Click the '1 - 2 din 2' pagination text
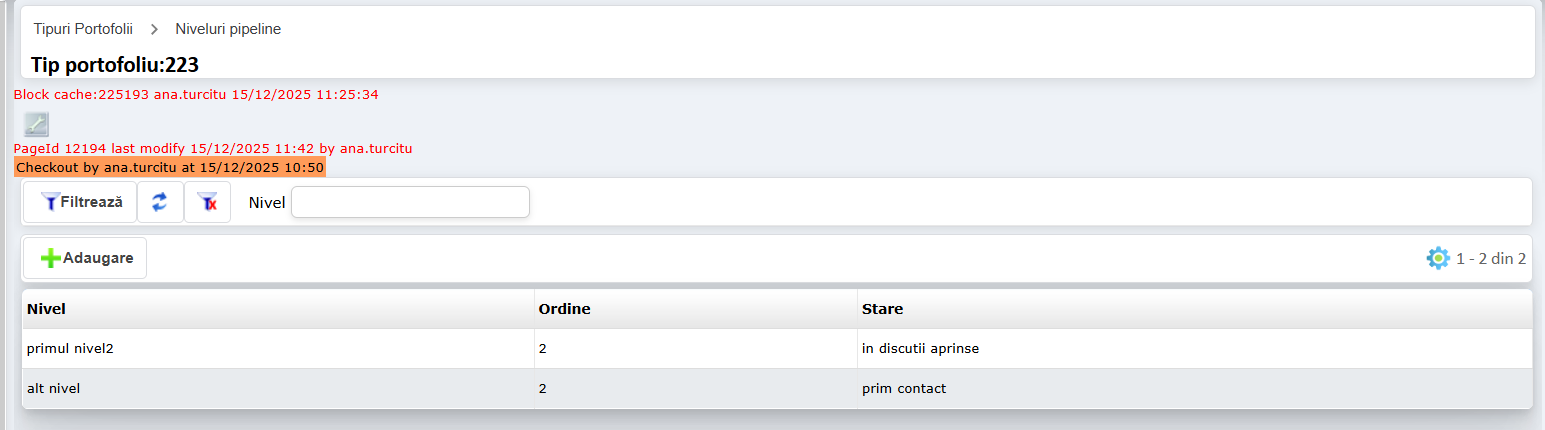The height and width of the screenshot is (430, 1545). pos(1491,258)
